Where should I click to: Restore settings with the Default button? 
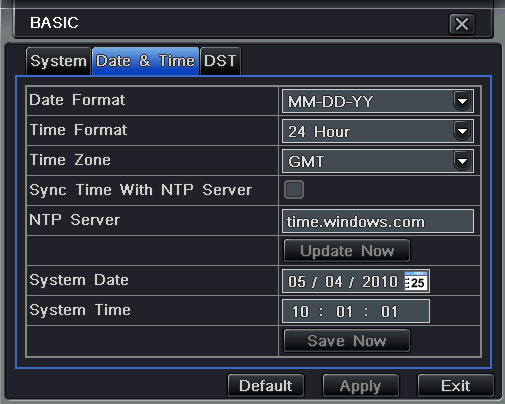(266, 386)
